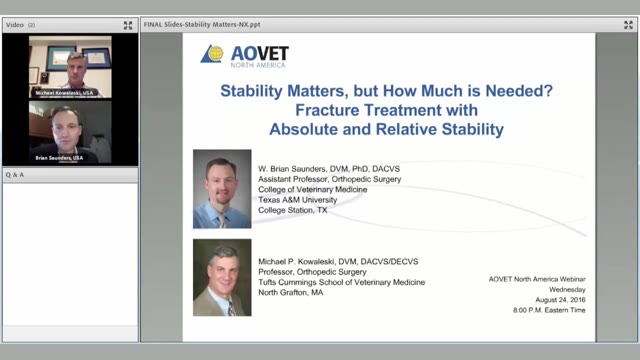Click the Video panel title
The image size is (640, 360).
15,25
